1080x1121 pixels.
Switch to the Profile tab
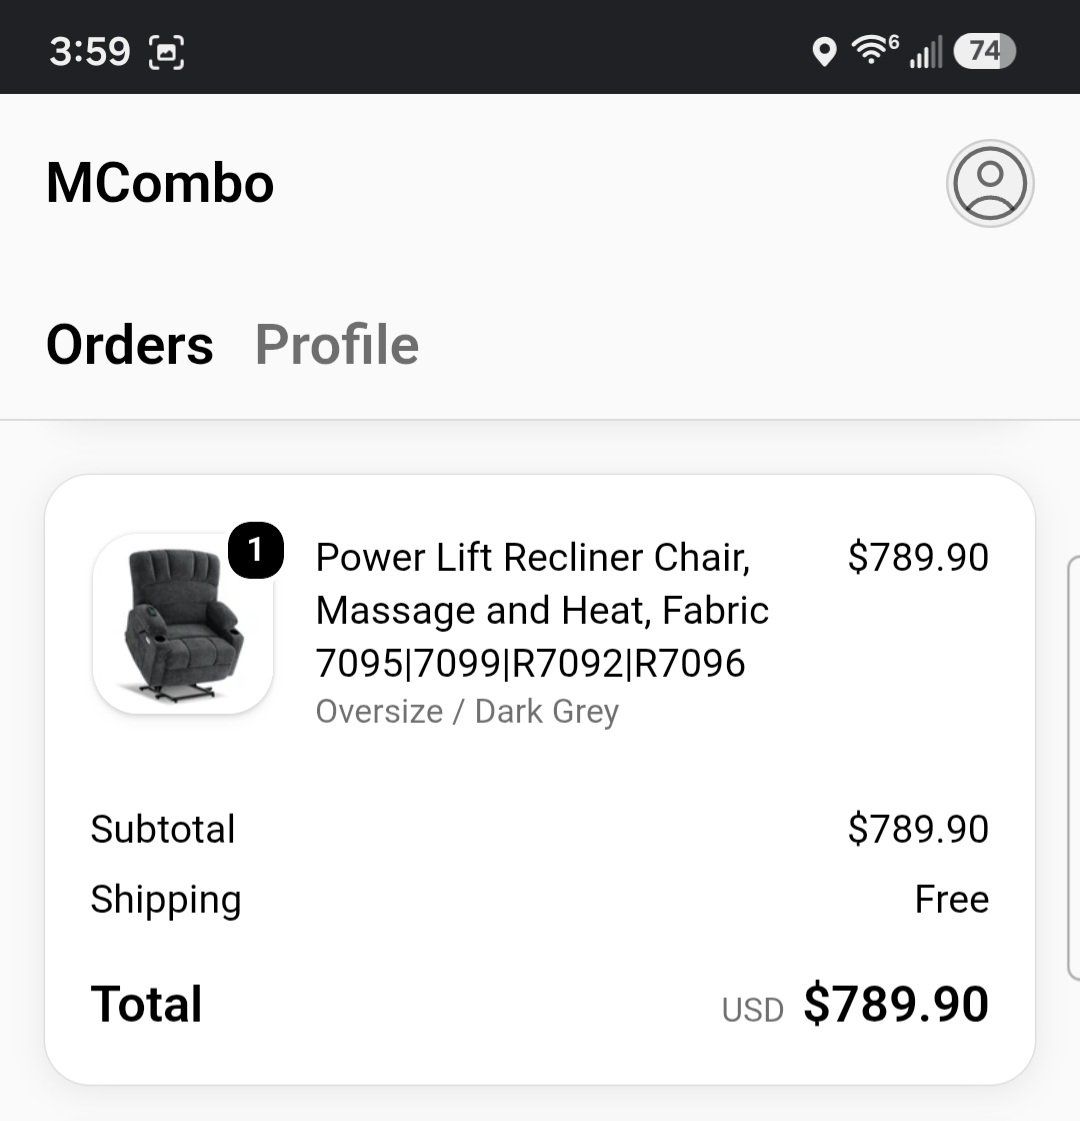337,345
